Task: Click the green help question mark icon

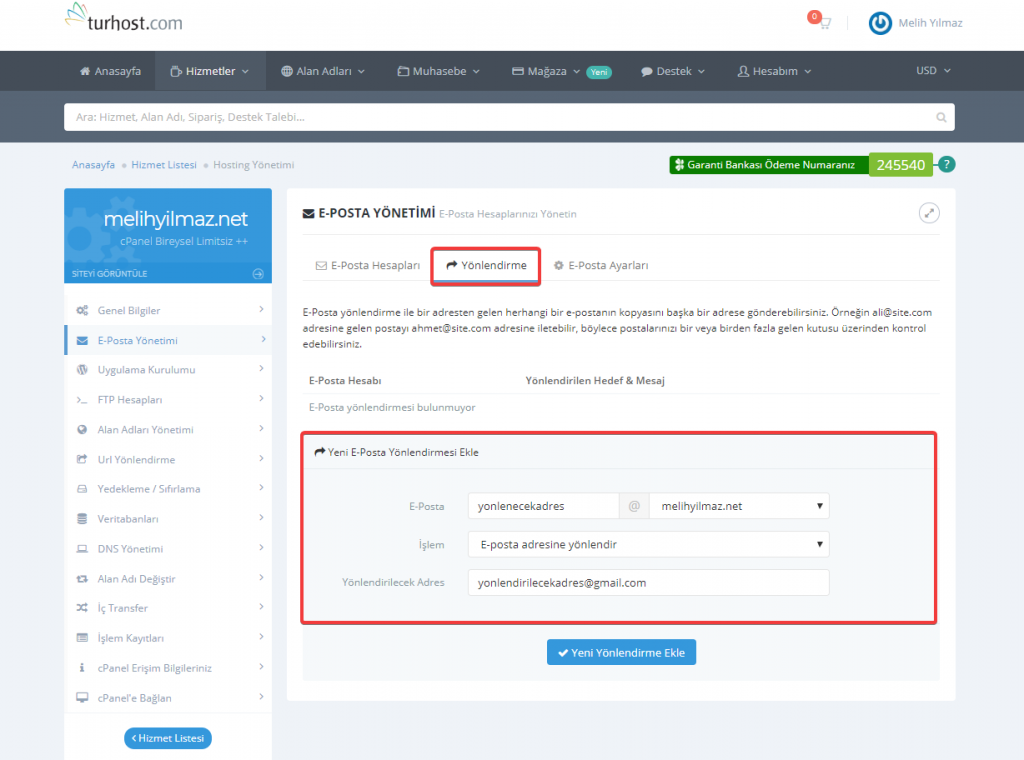Action: coord(946,165)
